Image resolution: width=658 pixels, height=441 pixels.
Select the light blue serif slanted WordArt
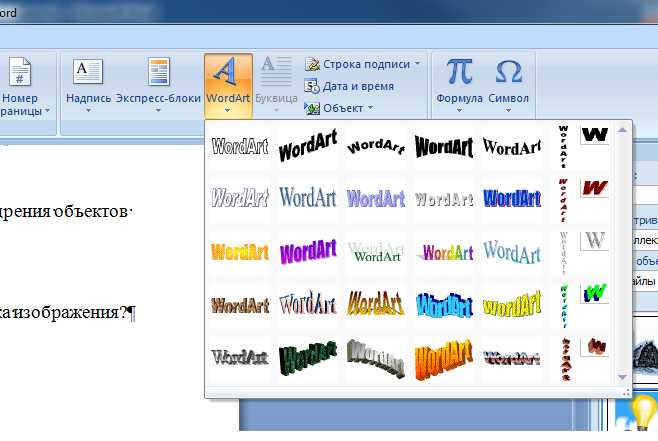click(512, 253)
